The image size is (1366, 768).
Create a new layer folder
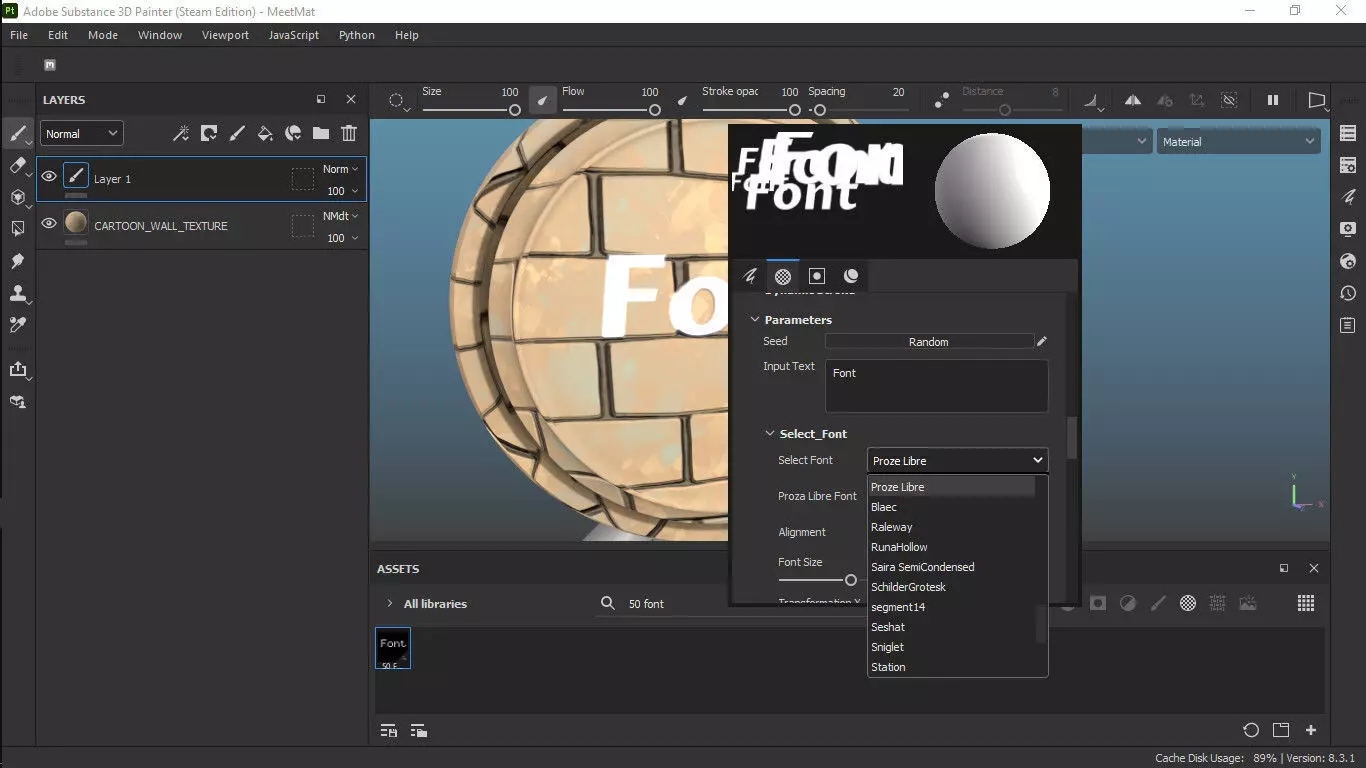click(x=321, y=133)
